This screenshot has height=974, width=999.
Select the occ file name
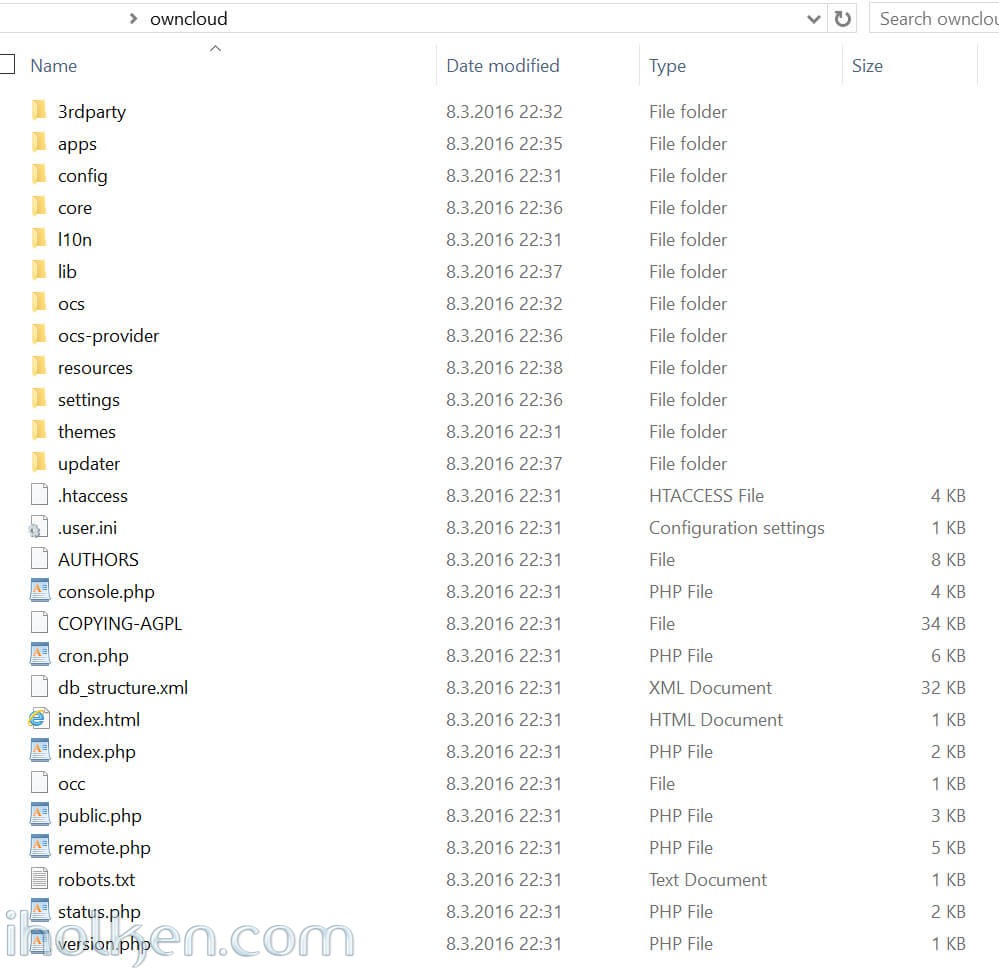point(71,784)
